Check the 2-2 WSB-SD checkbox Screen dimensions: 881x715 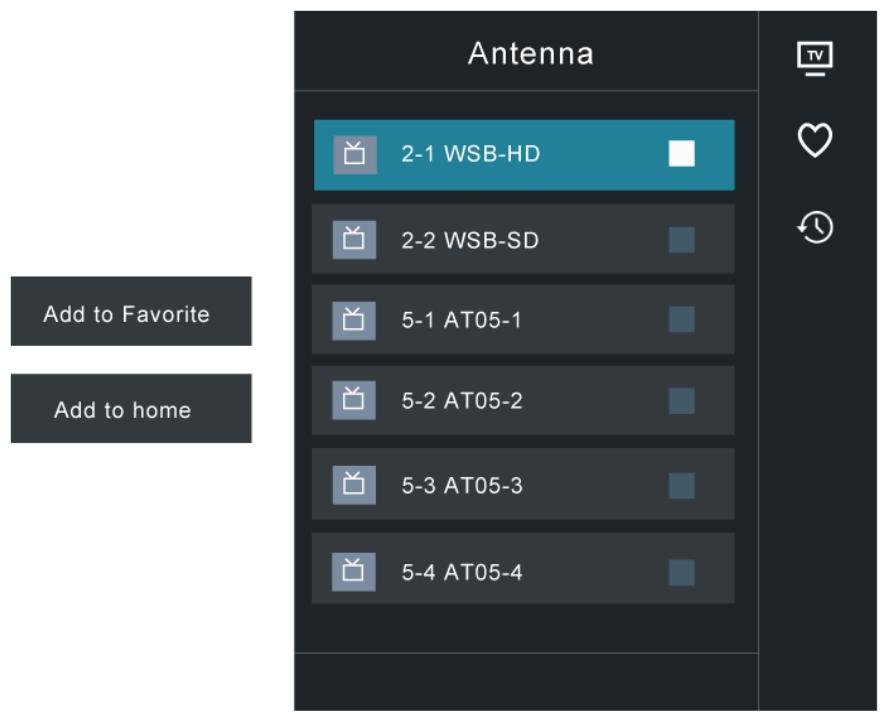(682, 240)
